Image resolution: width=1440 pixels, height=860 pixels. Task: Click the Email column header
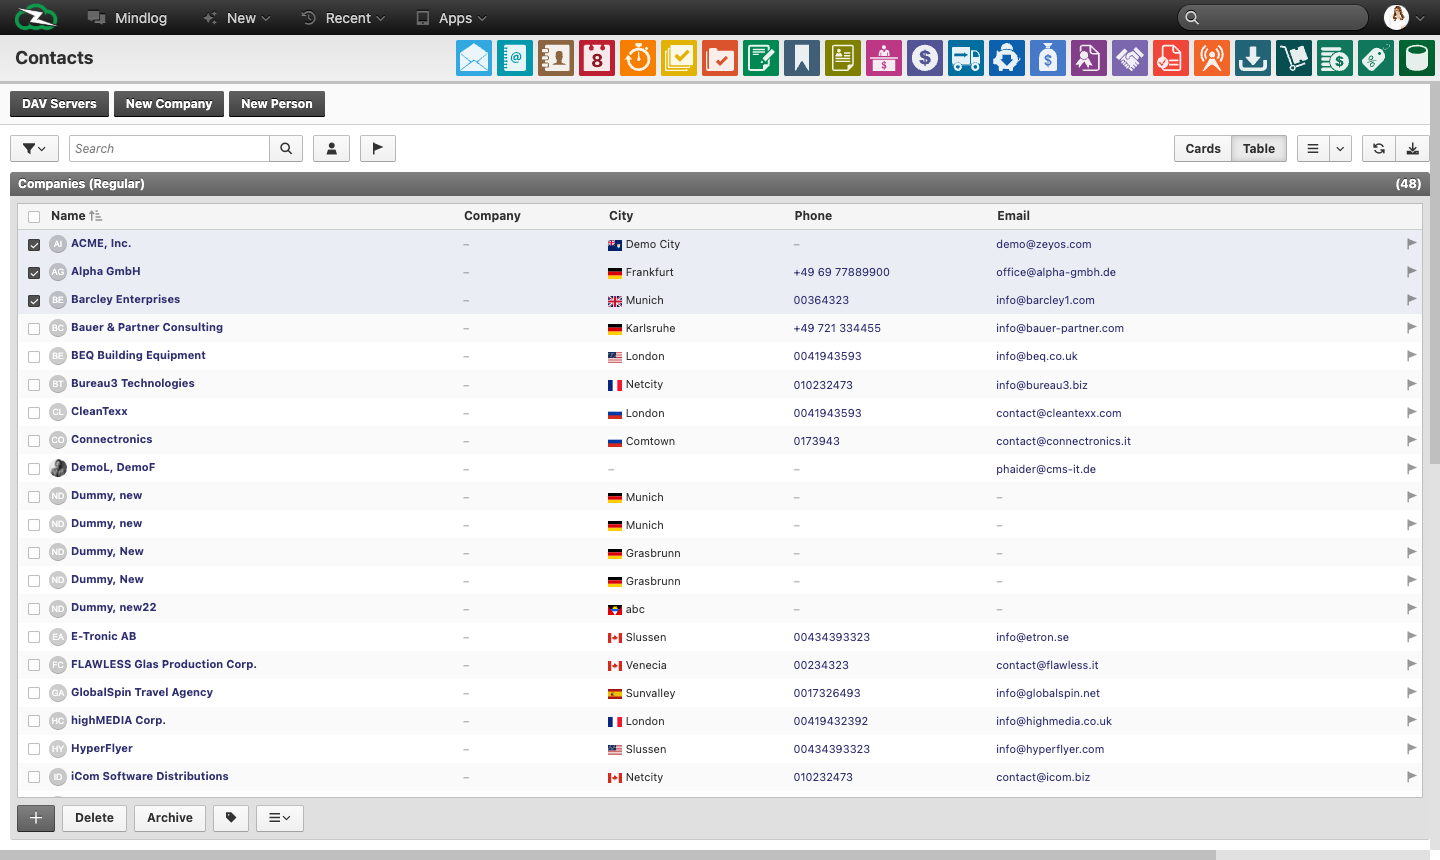pos(1013,216)
